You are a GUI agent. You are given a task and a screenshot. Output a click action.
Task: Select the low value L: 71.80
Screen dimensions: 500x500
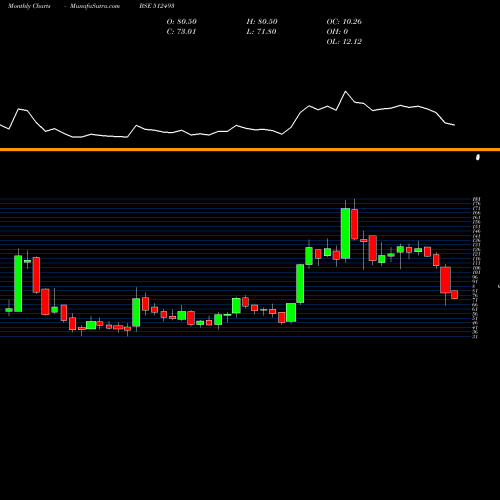click(261, 31)
